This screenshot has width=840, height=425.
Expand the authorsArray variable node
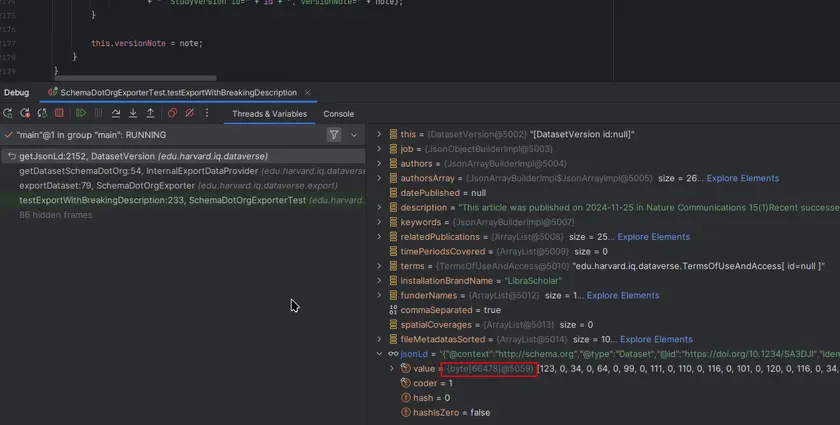(x=379, y=178)
